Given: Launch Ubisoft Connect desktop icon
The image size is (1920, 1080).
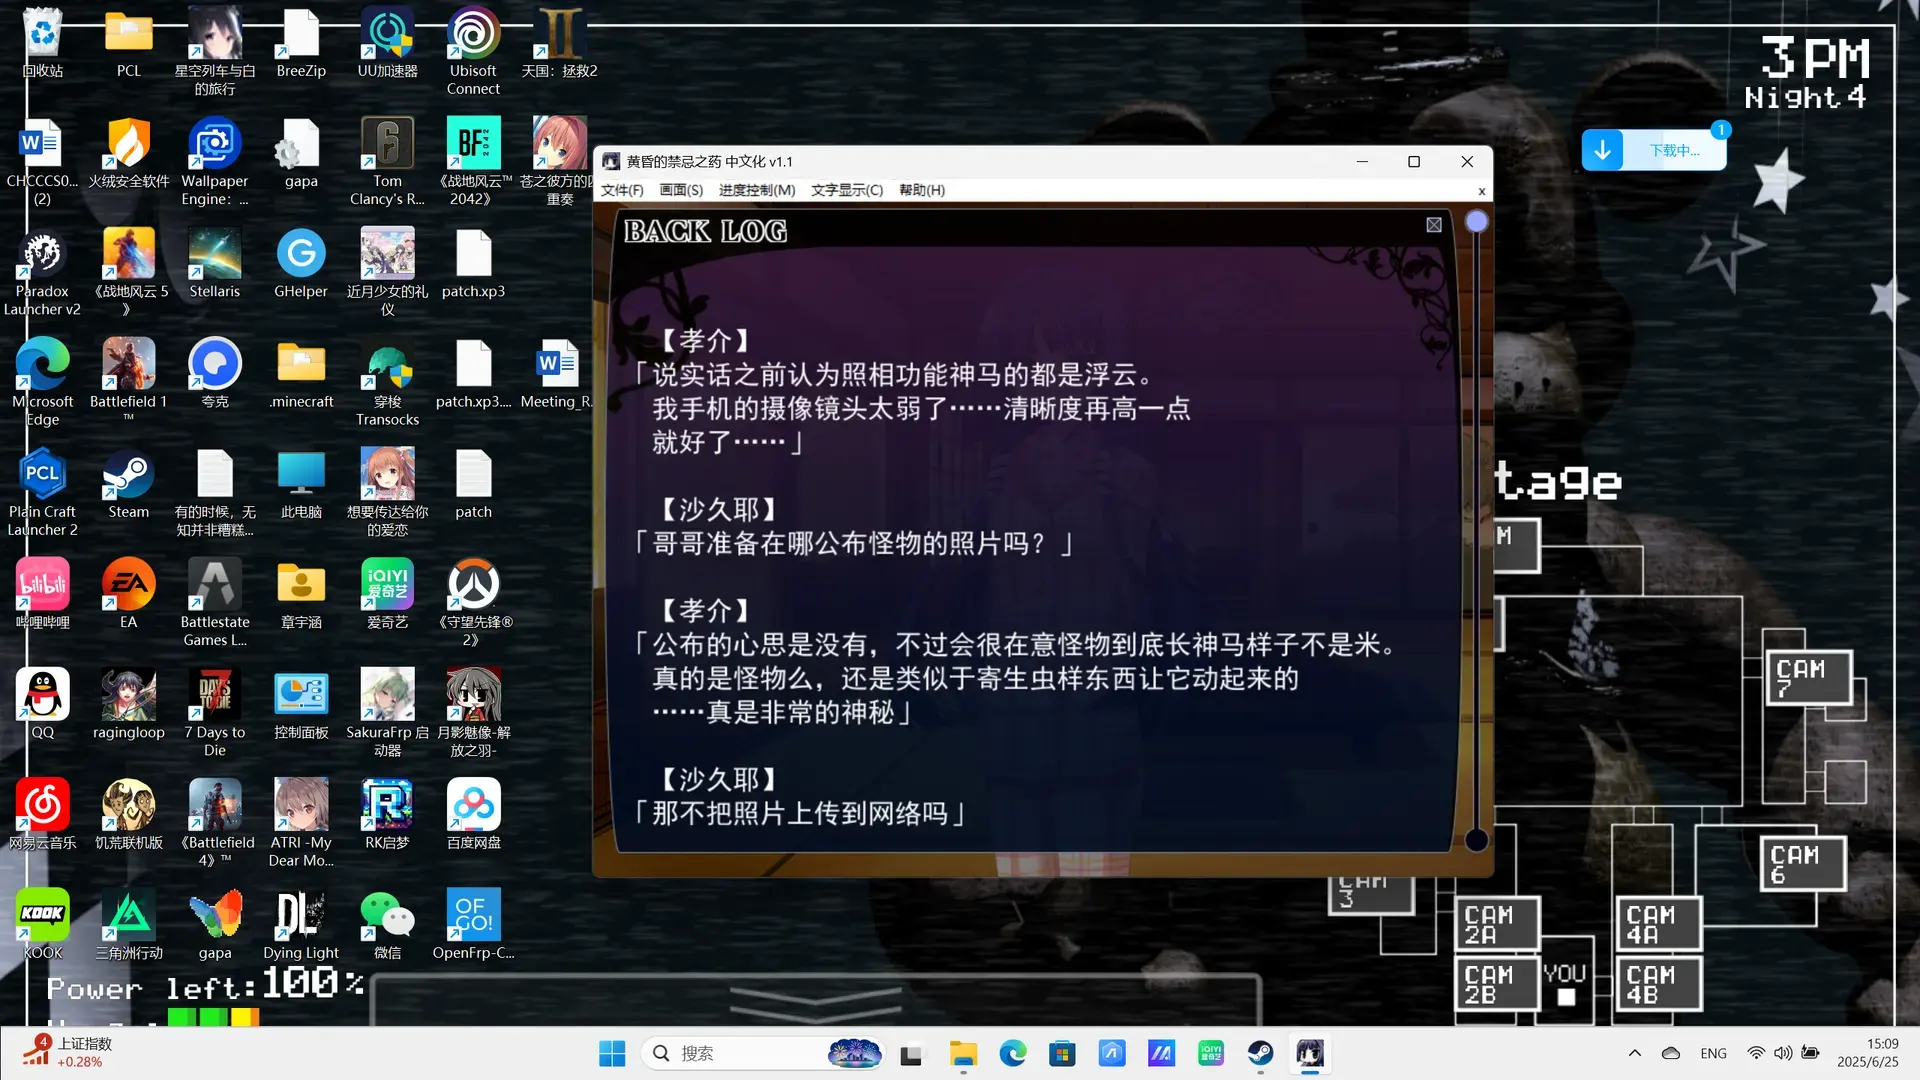Looking at the screenshot, I should click(473, 50).
